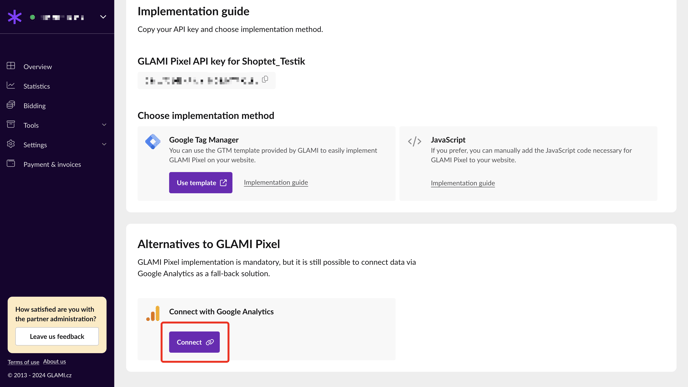688x387 pixels.
Task: Copy the GLAMI Pixel API key
Action: 265,79
